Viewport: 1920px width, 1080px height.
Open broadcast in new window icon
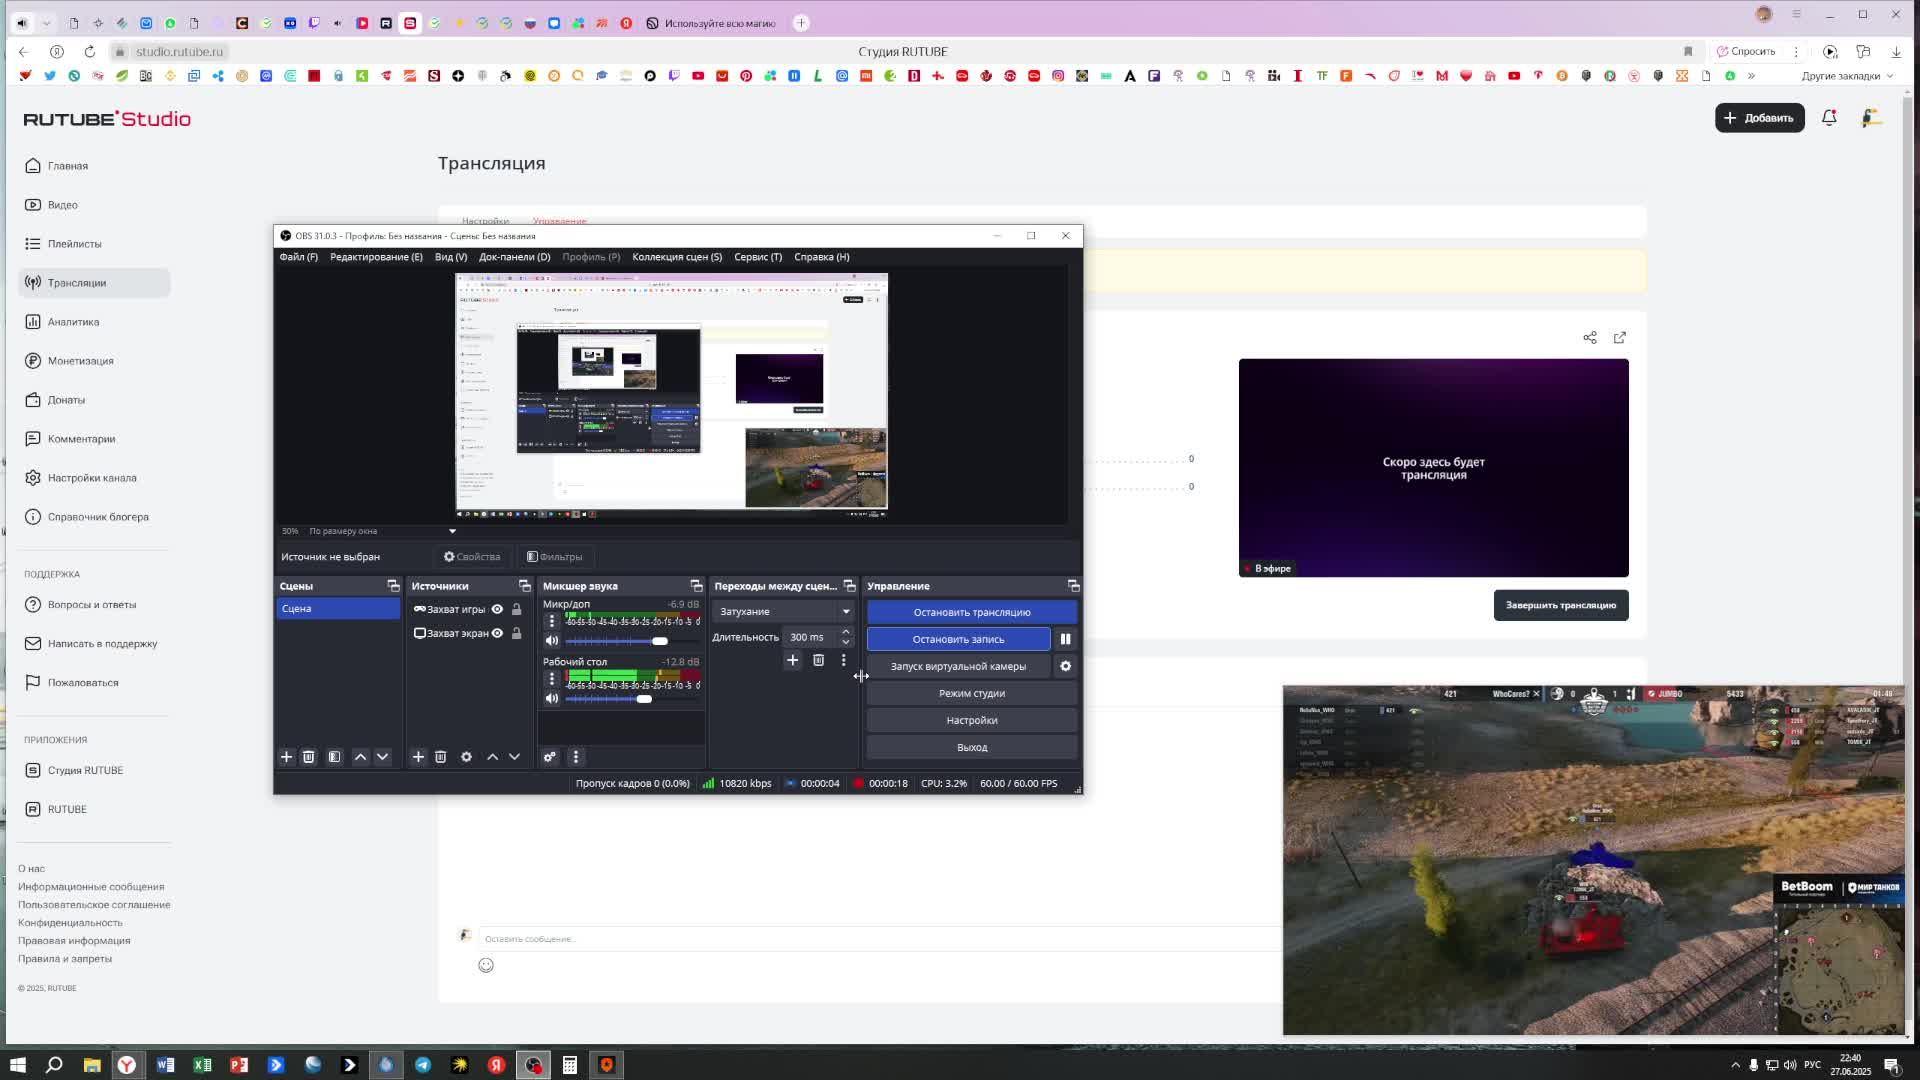(1620, 337)
